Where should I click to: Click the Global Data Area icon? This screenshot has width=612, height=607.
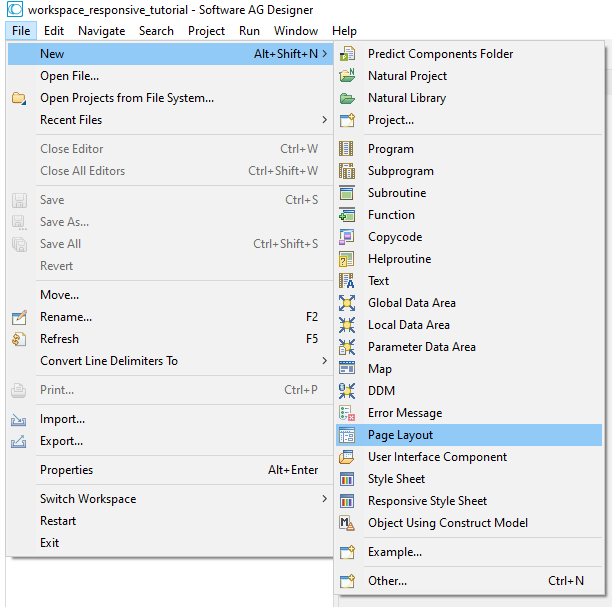(x=347, y=303)
